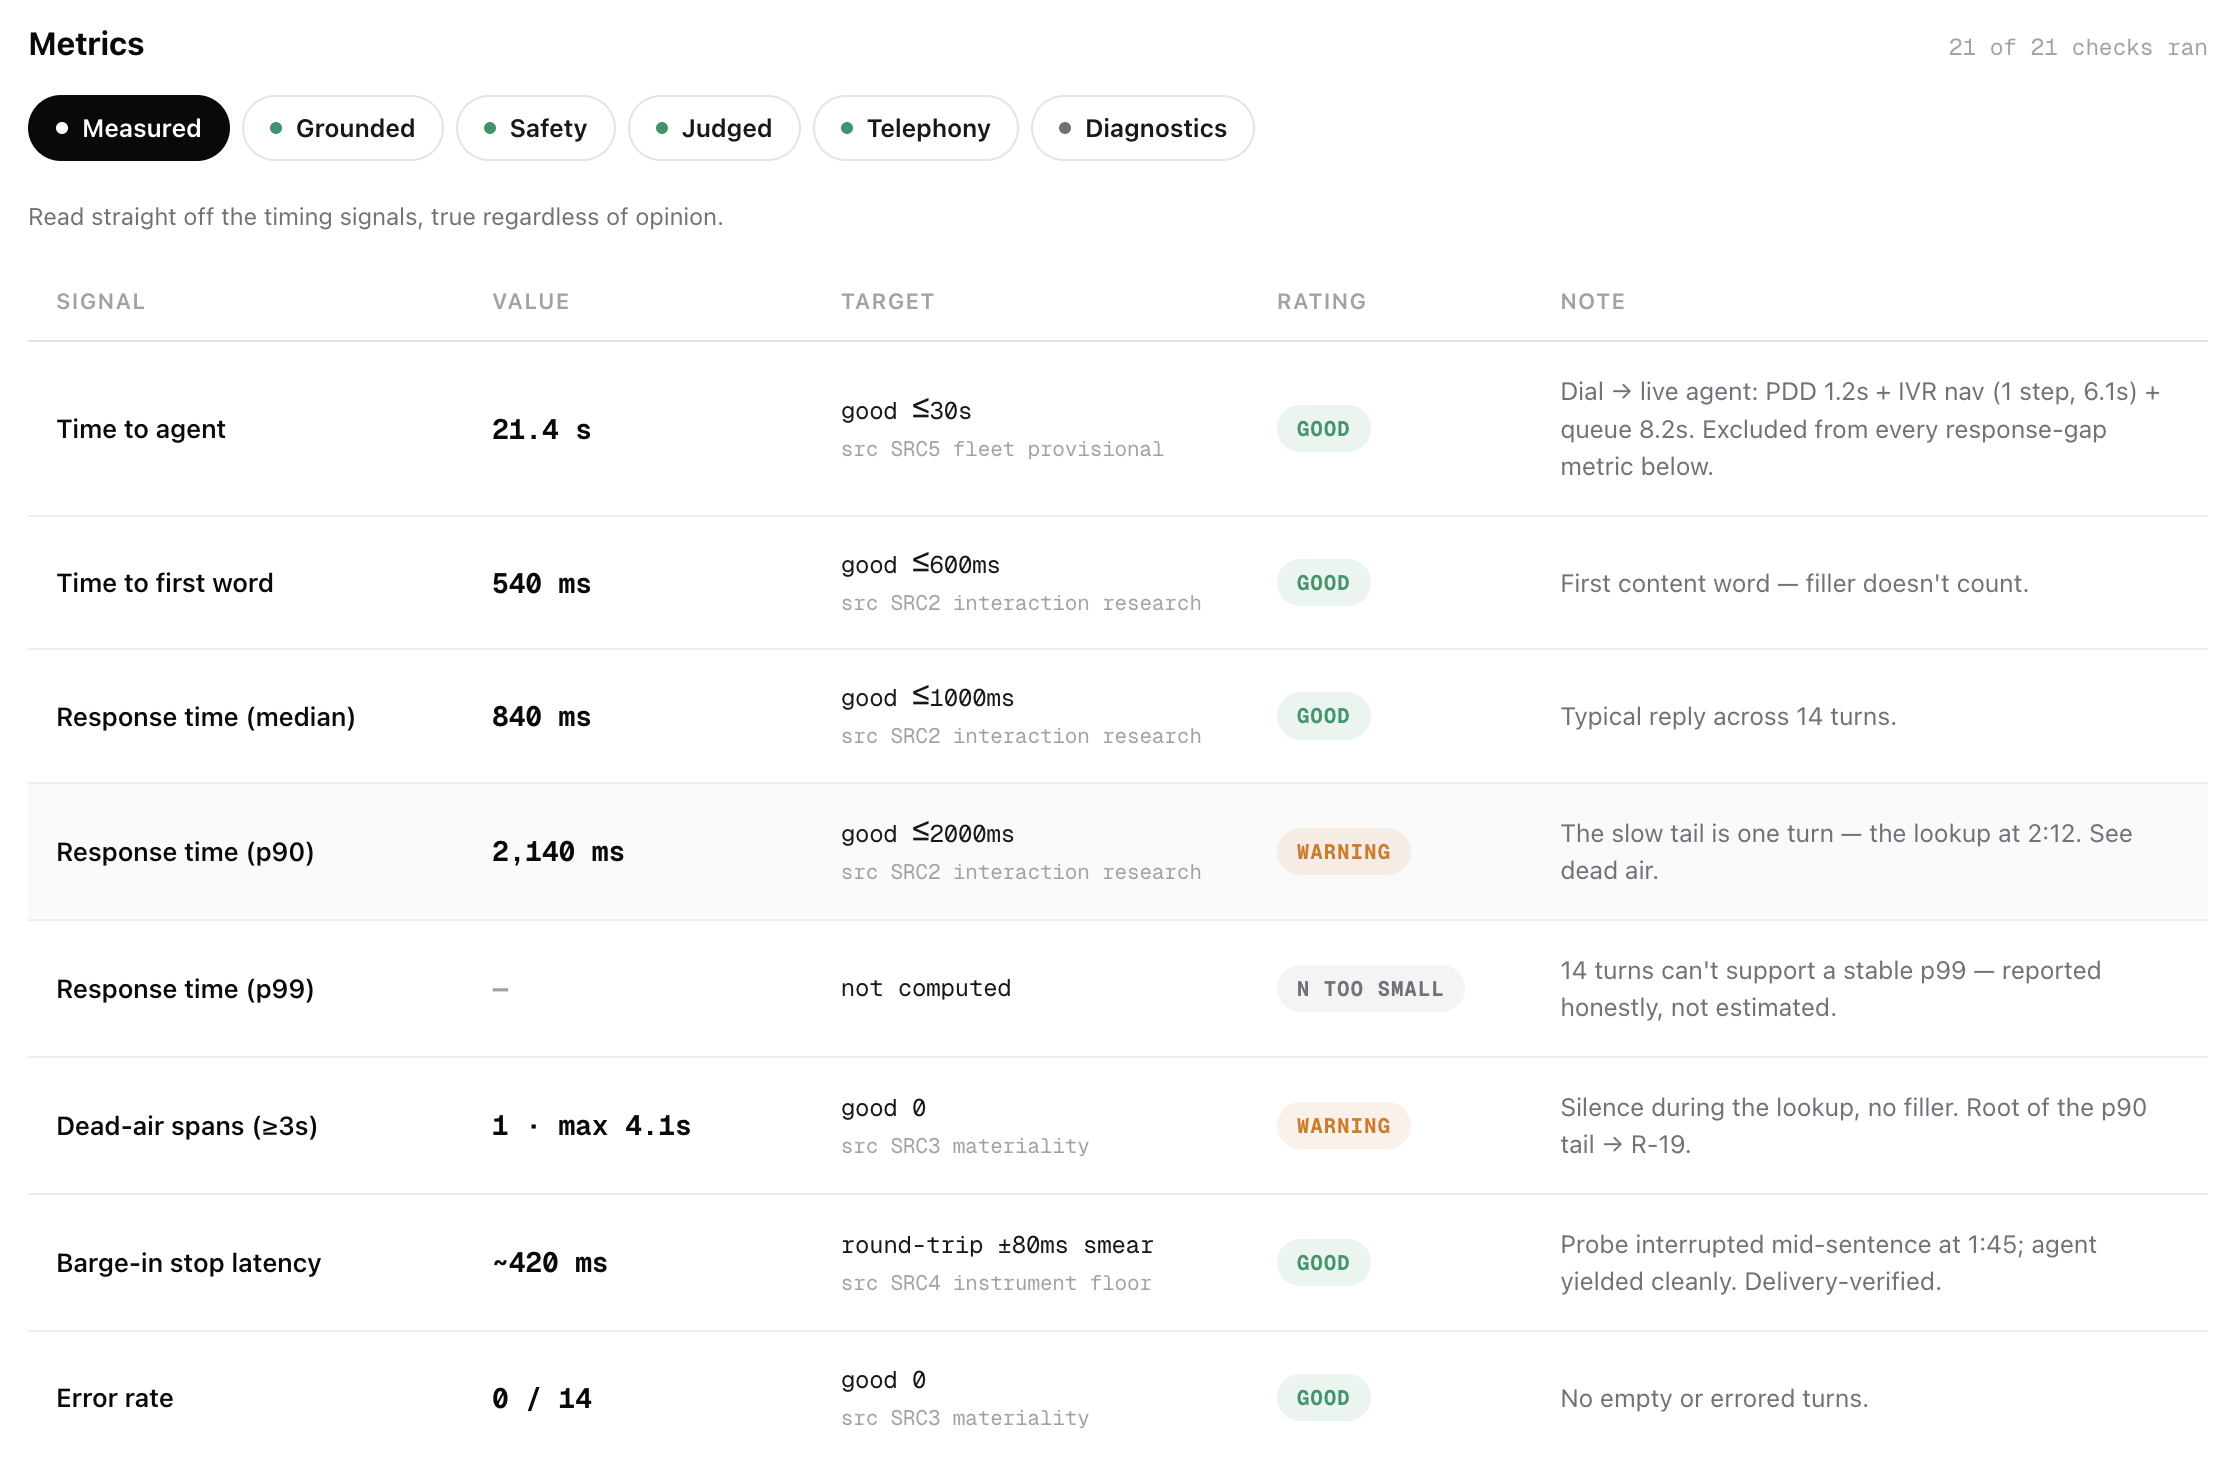Image resolution: width=2228 pixels, height=1468 pixels.
Task: Click the ~420 ms value
Action: [550, 1263]
